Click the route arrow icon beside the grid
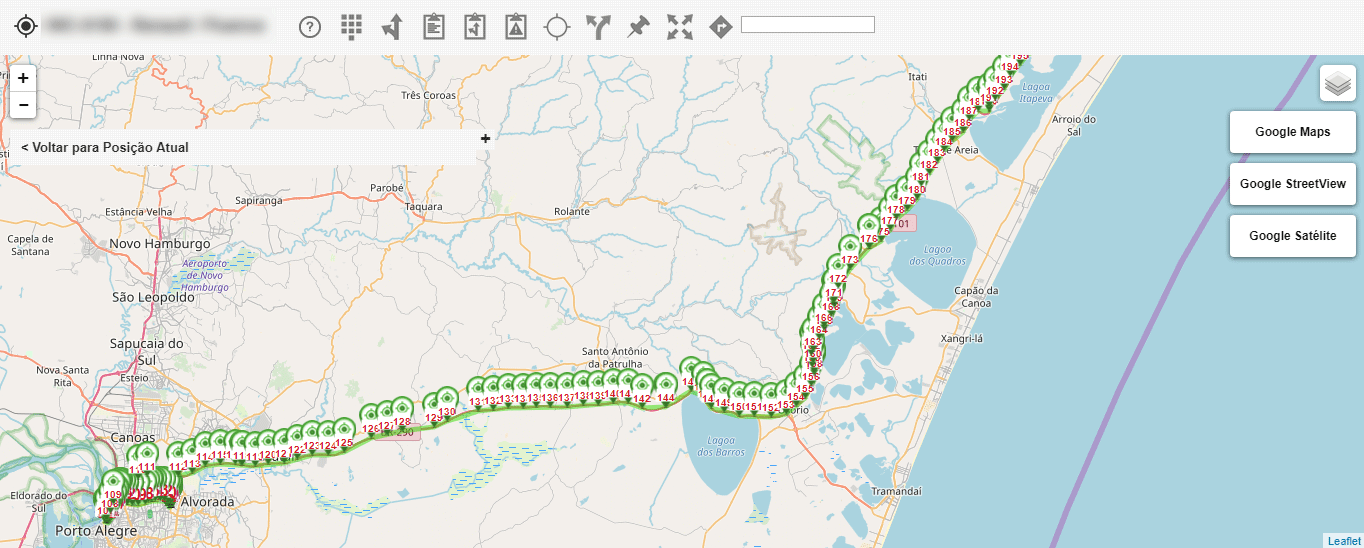 pos(392,27)
